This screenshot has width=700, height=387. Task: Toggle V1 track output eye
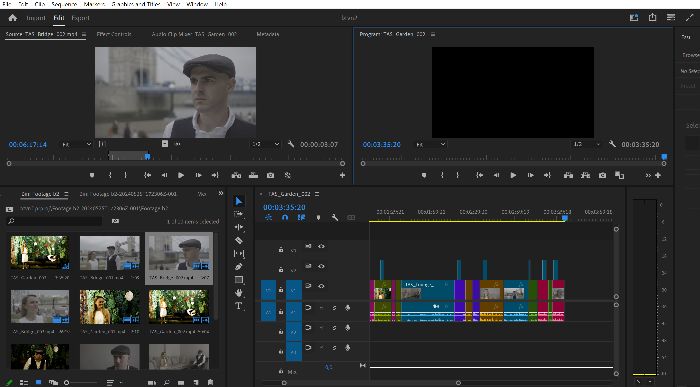[321, 286]
